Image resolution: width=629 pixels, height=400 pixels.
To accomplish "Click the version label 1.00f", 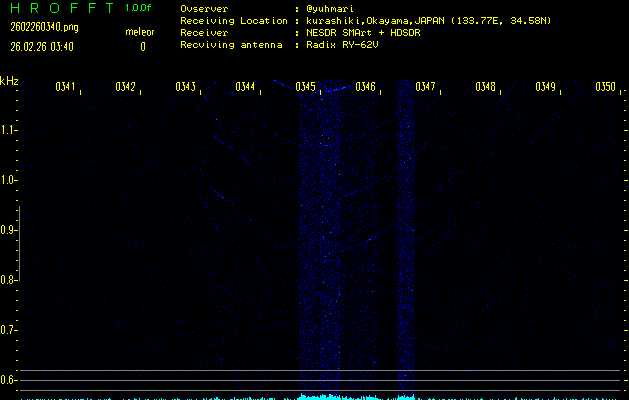I will (138, 8).
